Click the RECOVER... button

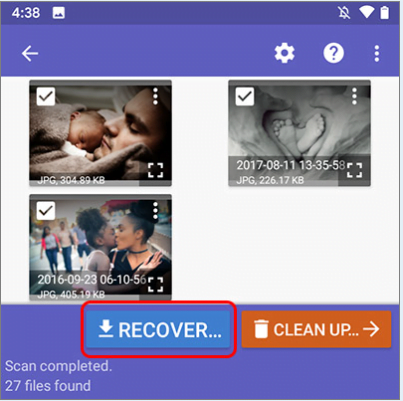(158, 329)
